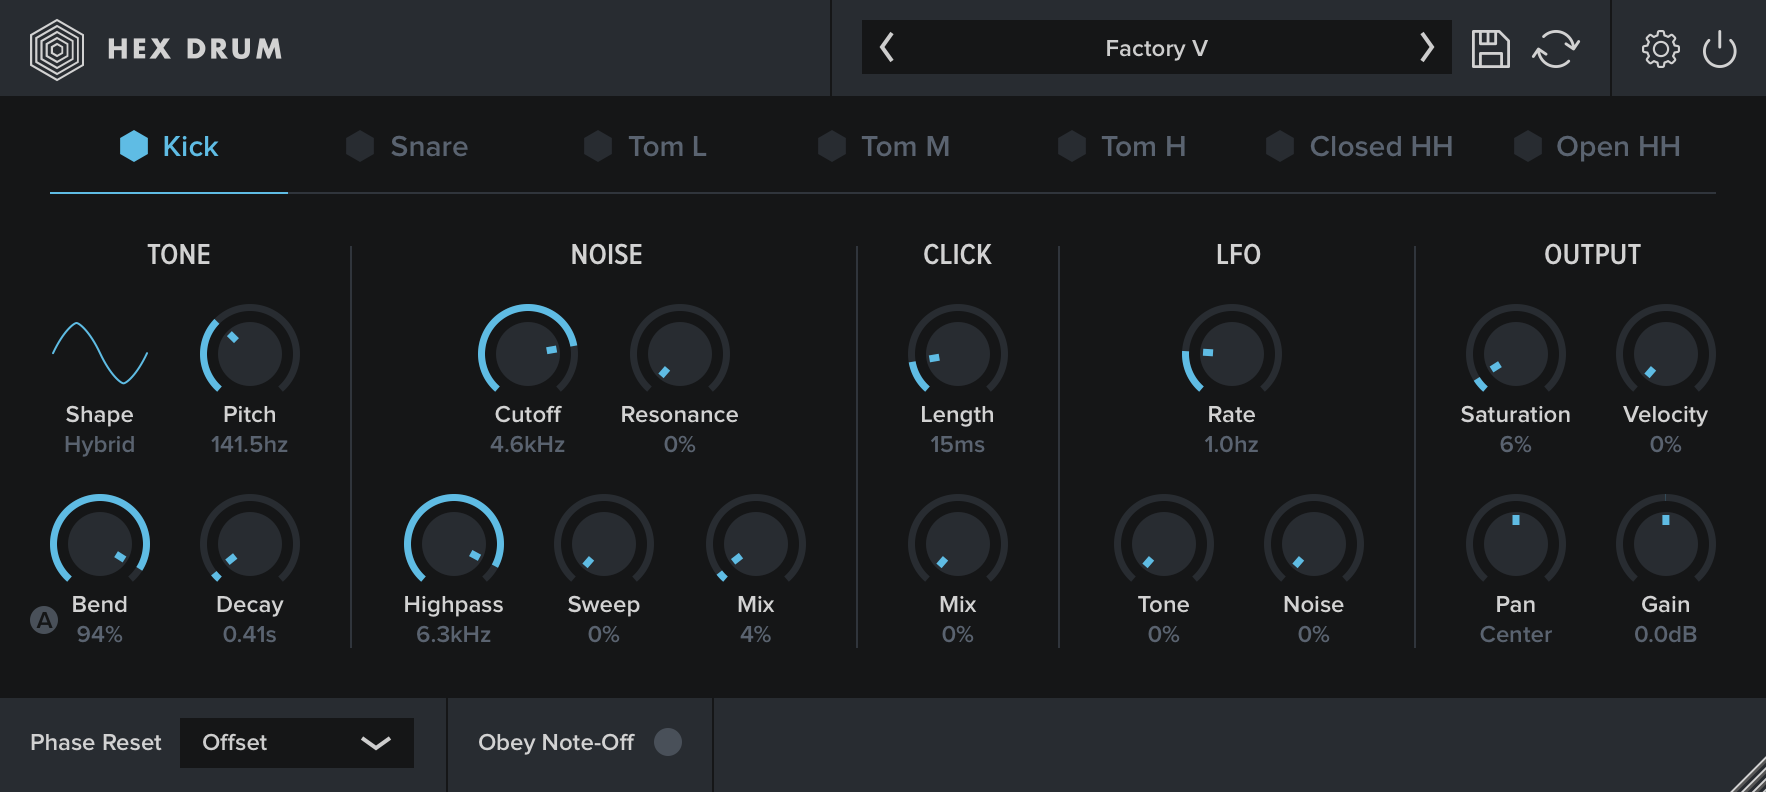Image resolution: width=1766 pixels, height=792 pixels.
Task: Click the save preset floppy disk icon
Action: tap(1490, 48)
